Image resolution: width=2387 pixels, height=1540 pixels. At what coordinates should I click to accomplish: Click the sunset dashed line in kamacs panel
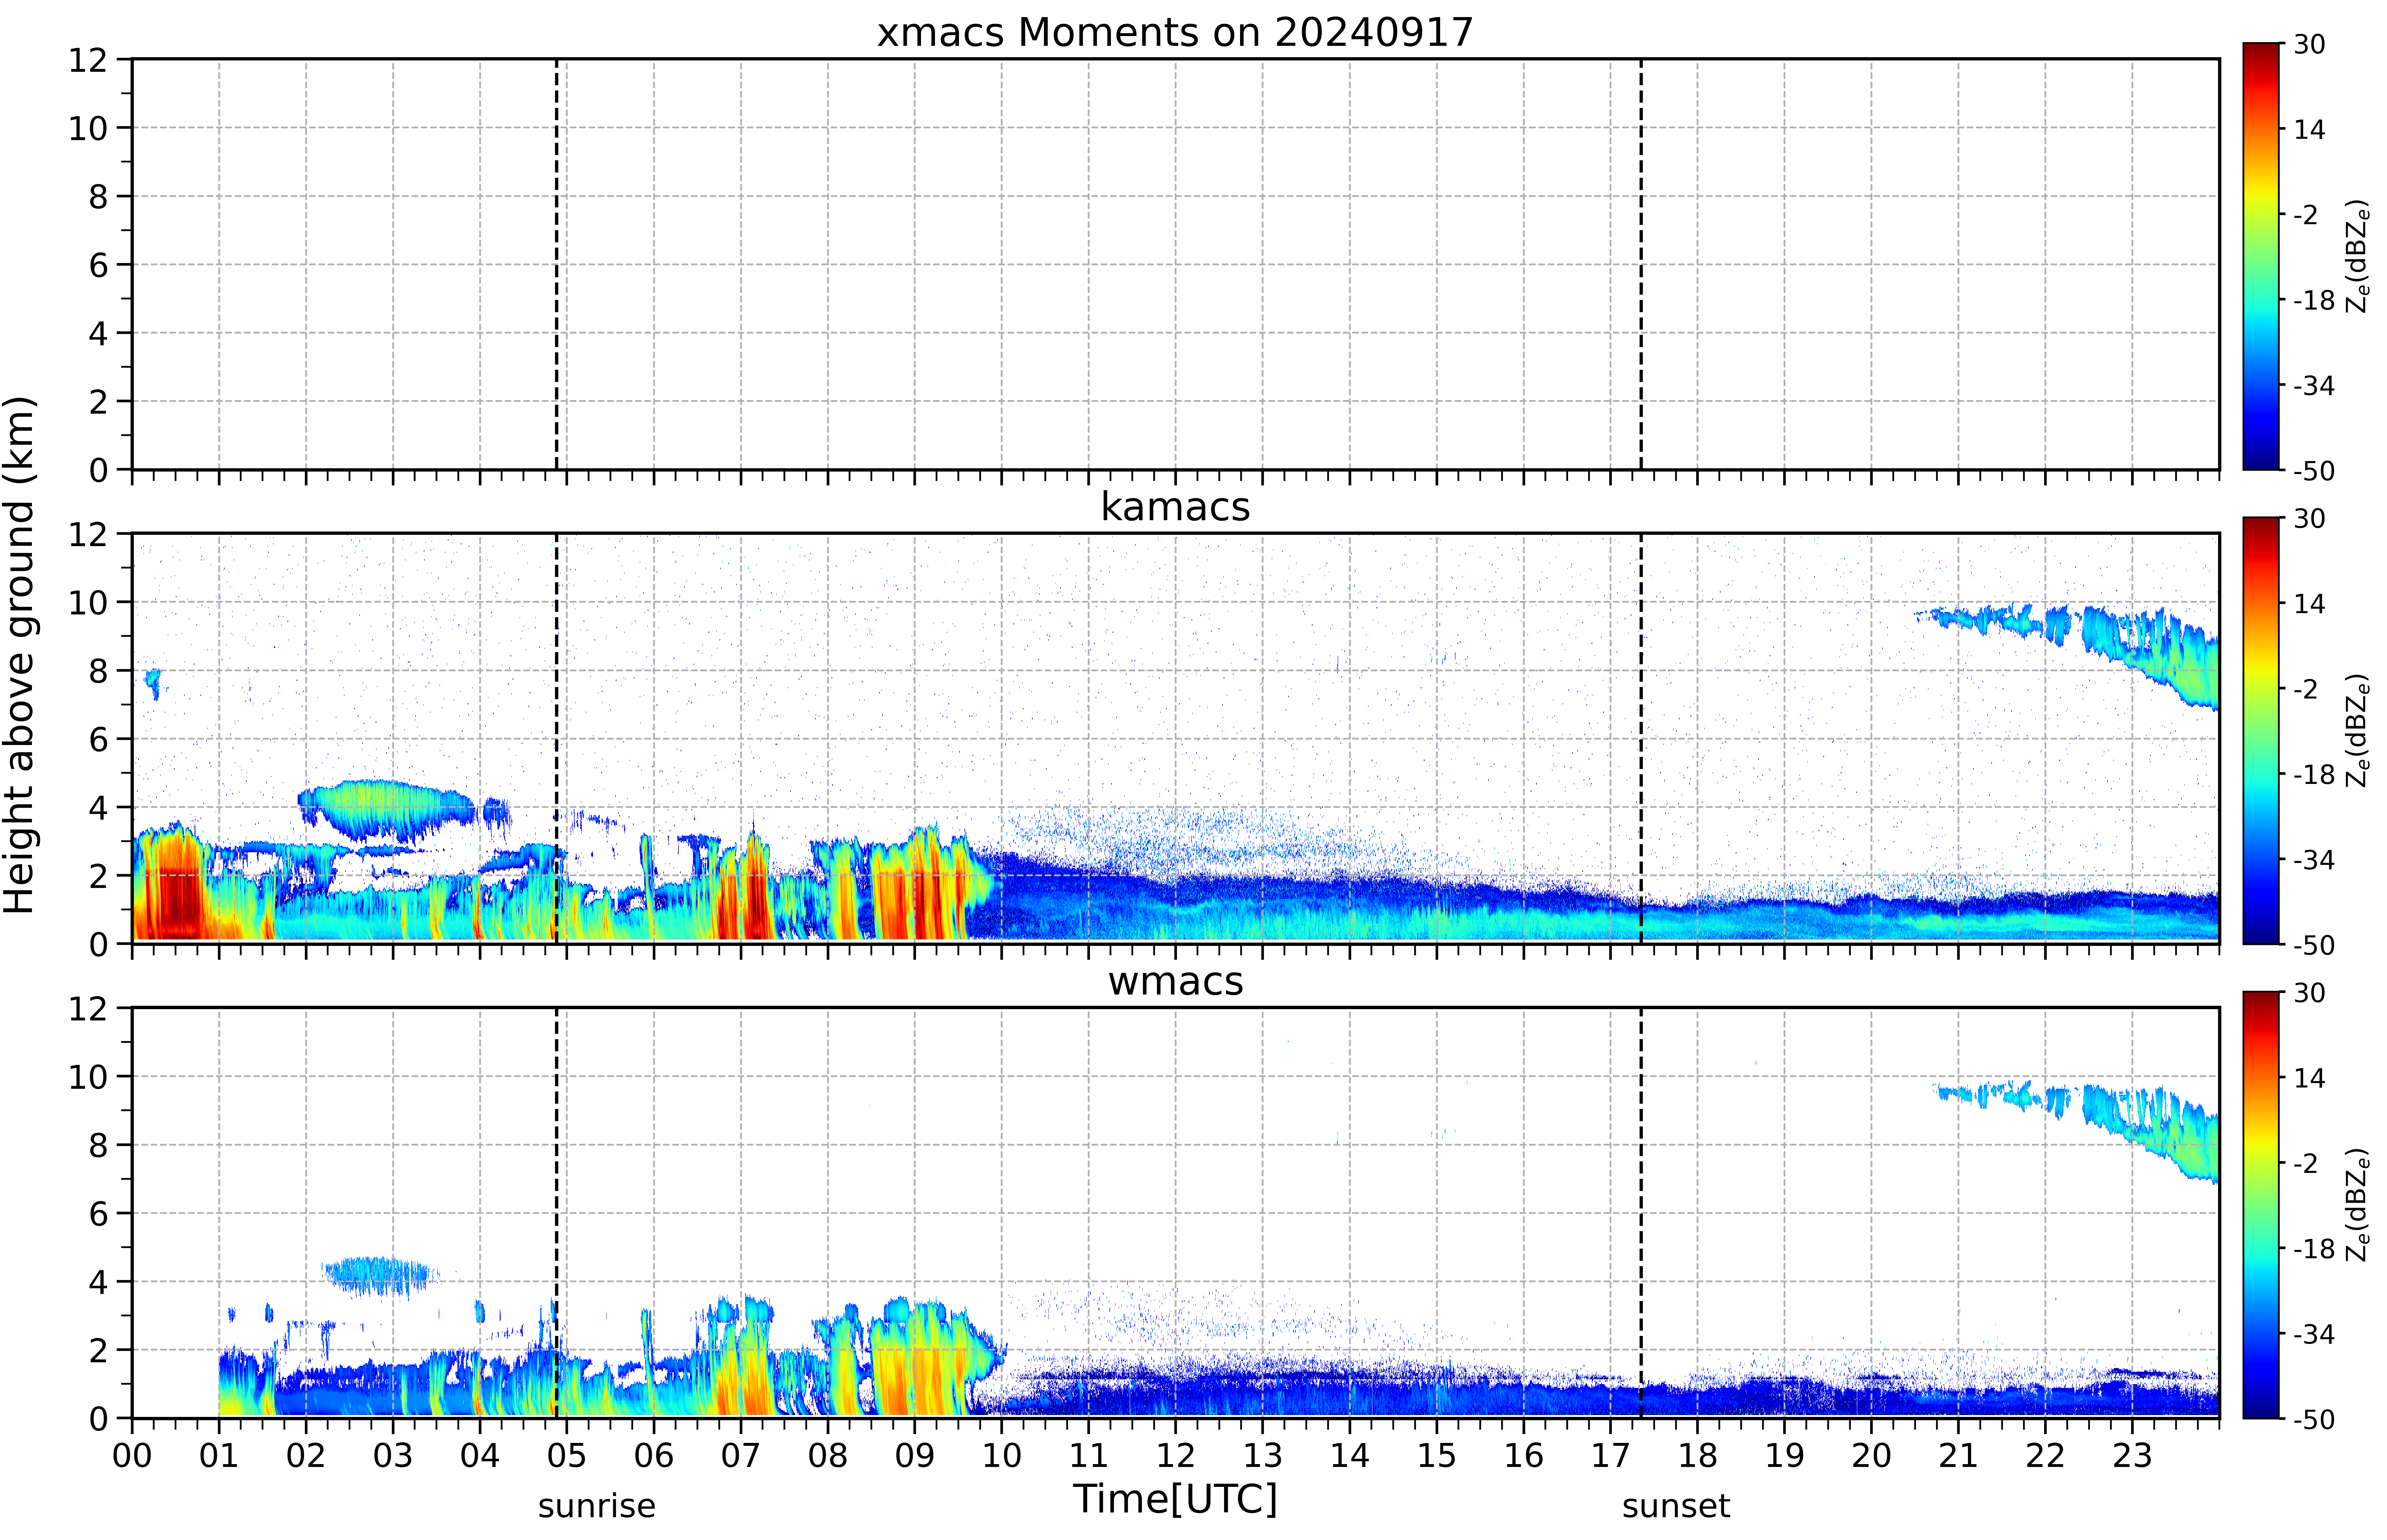click(1641, 738)
